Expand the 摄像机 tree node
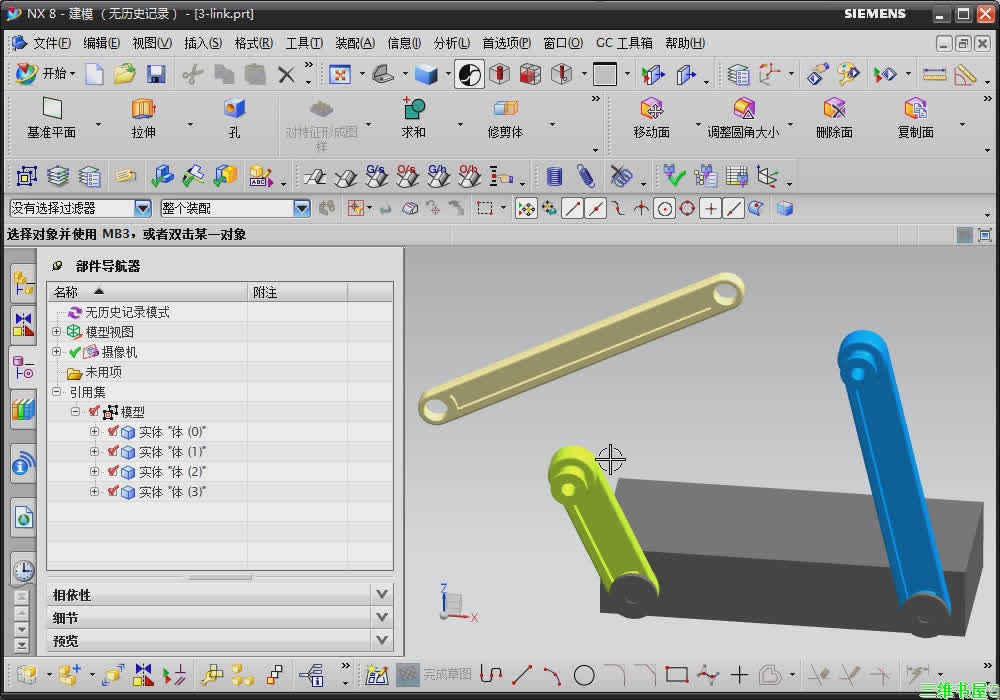This screenshot has height=700, width=1000. (x=56, y=351)
